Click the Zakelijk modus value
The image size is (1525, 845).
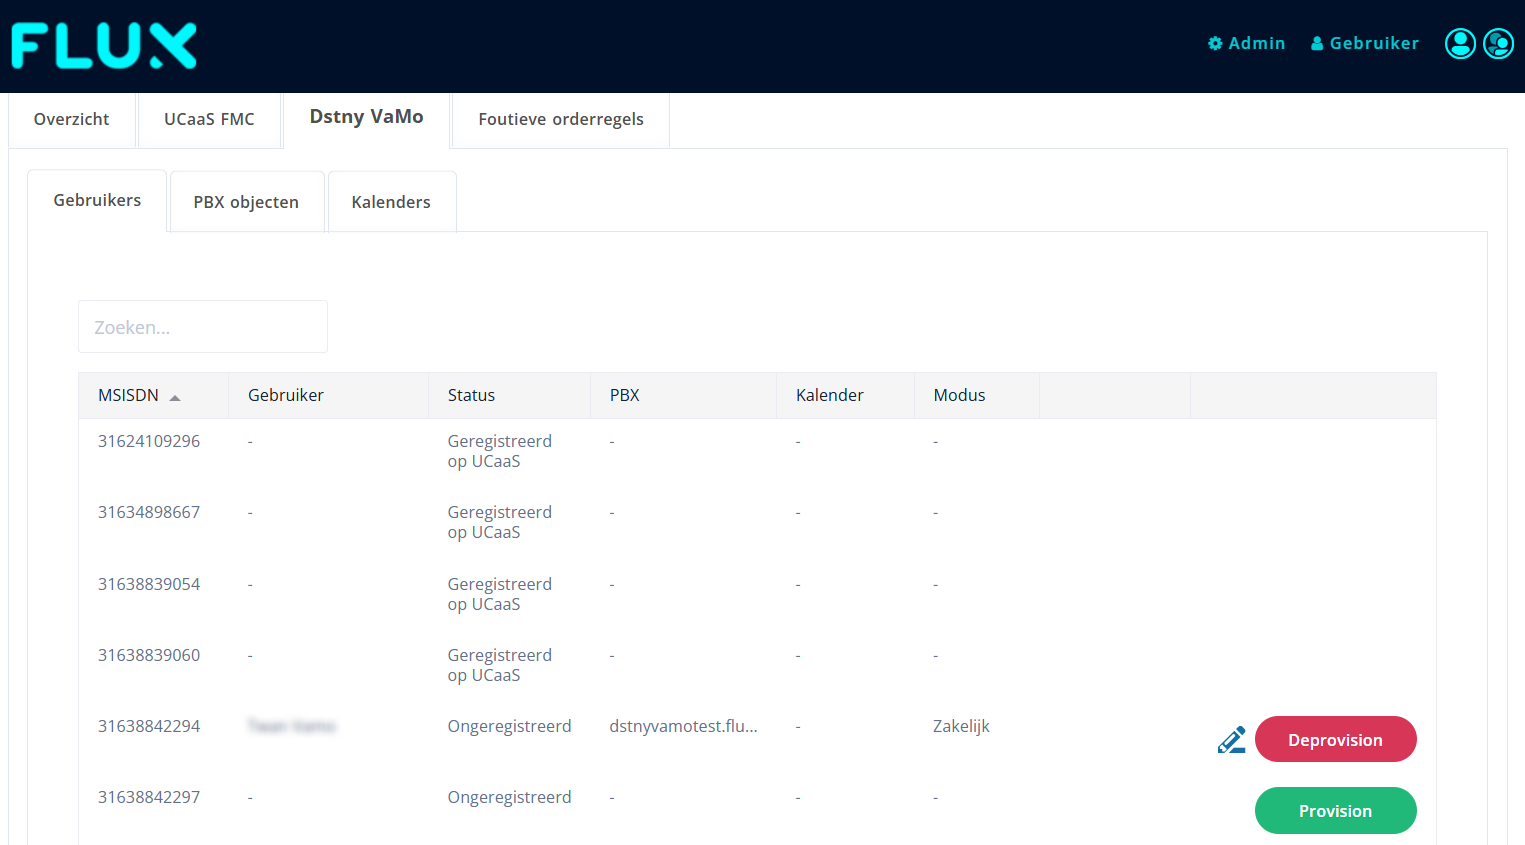click(x=961, y=726)
